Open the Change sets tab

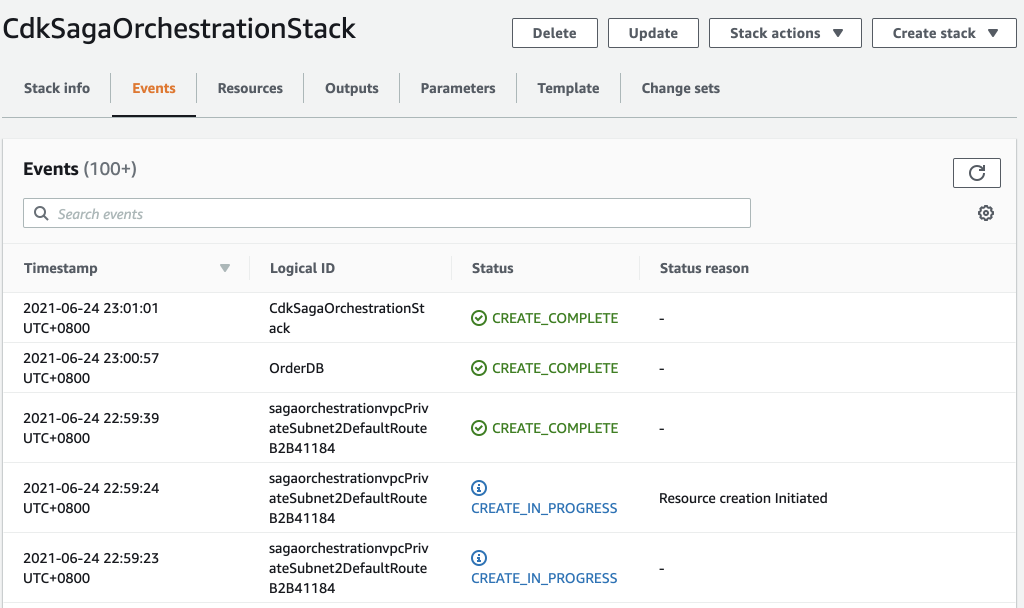(680, 88)
